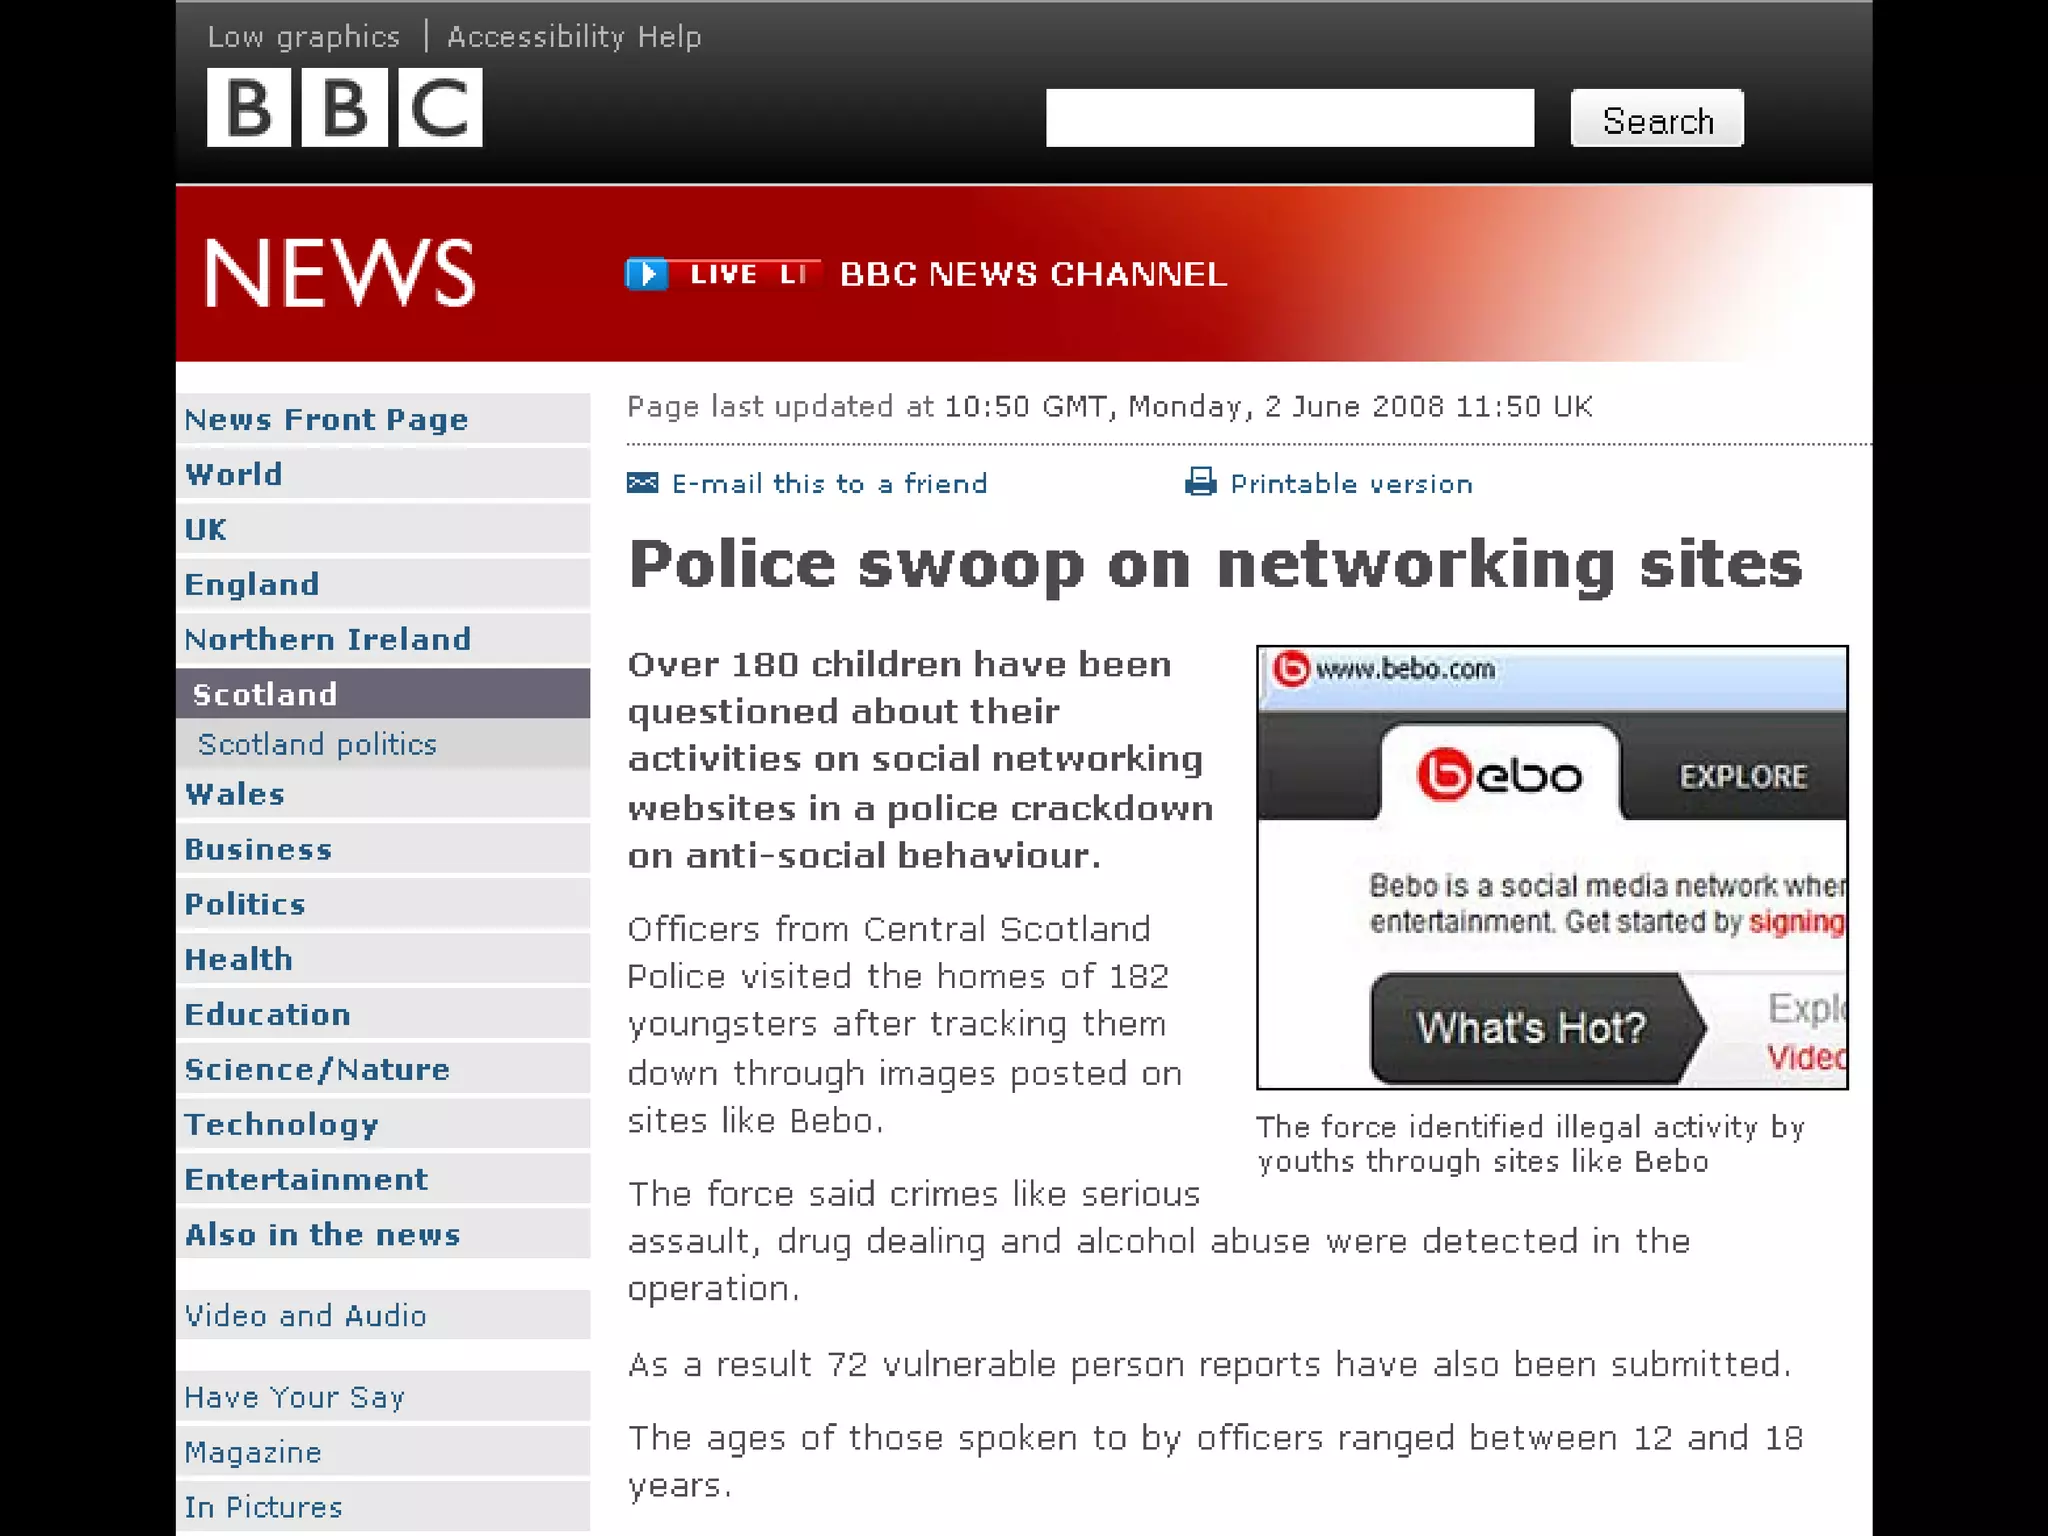Go to the Have Your Say page

pyautogui.click(x=294, y=1397)
